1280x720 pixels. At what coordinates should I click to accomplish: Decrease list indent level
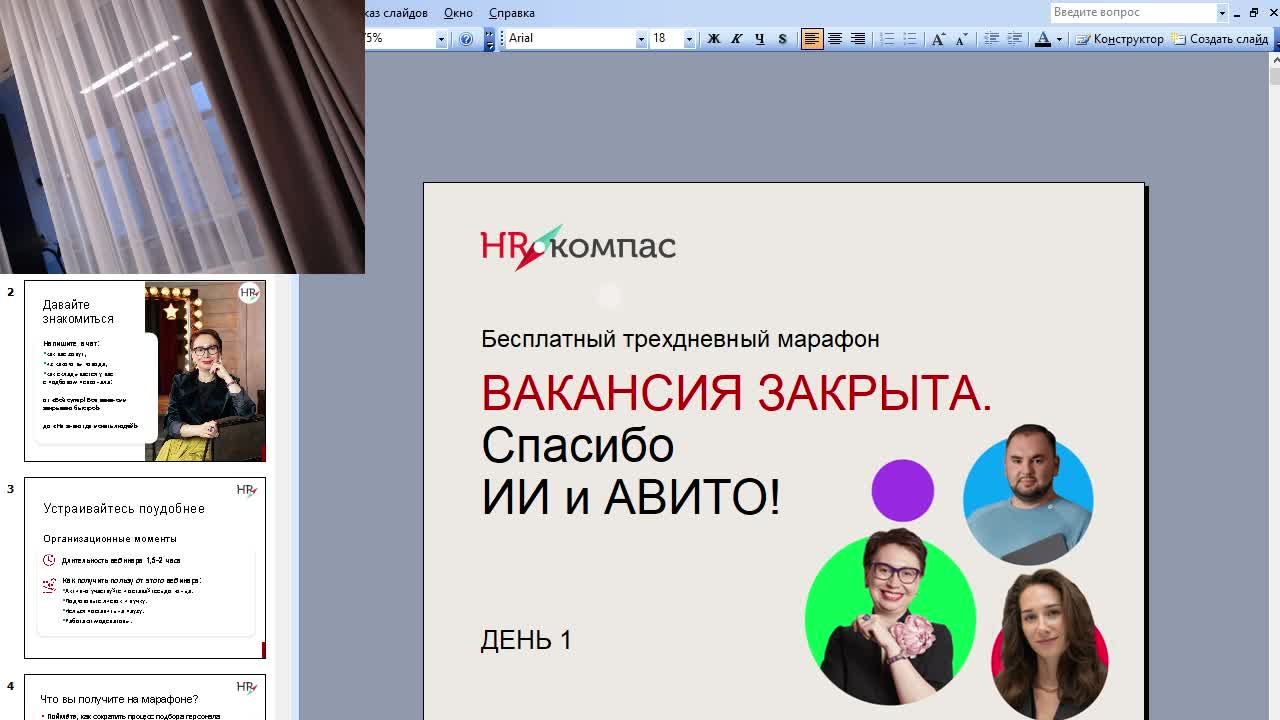[991, 39]
